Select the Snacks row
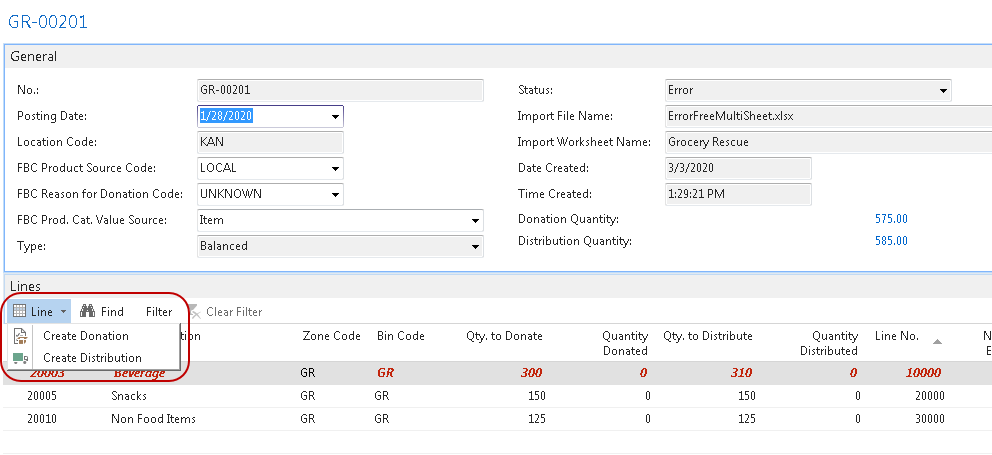The image size is (992, 455). (x=129, y=395)
